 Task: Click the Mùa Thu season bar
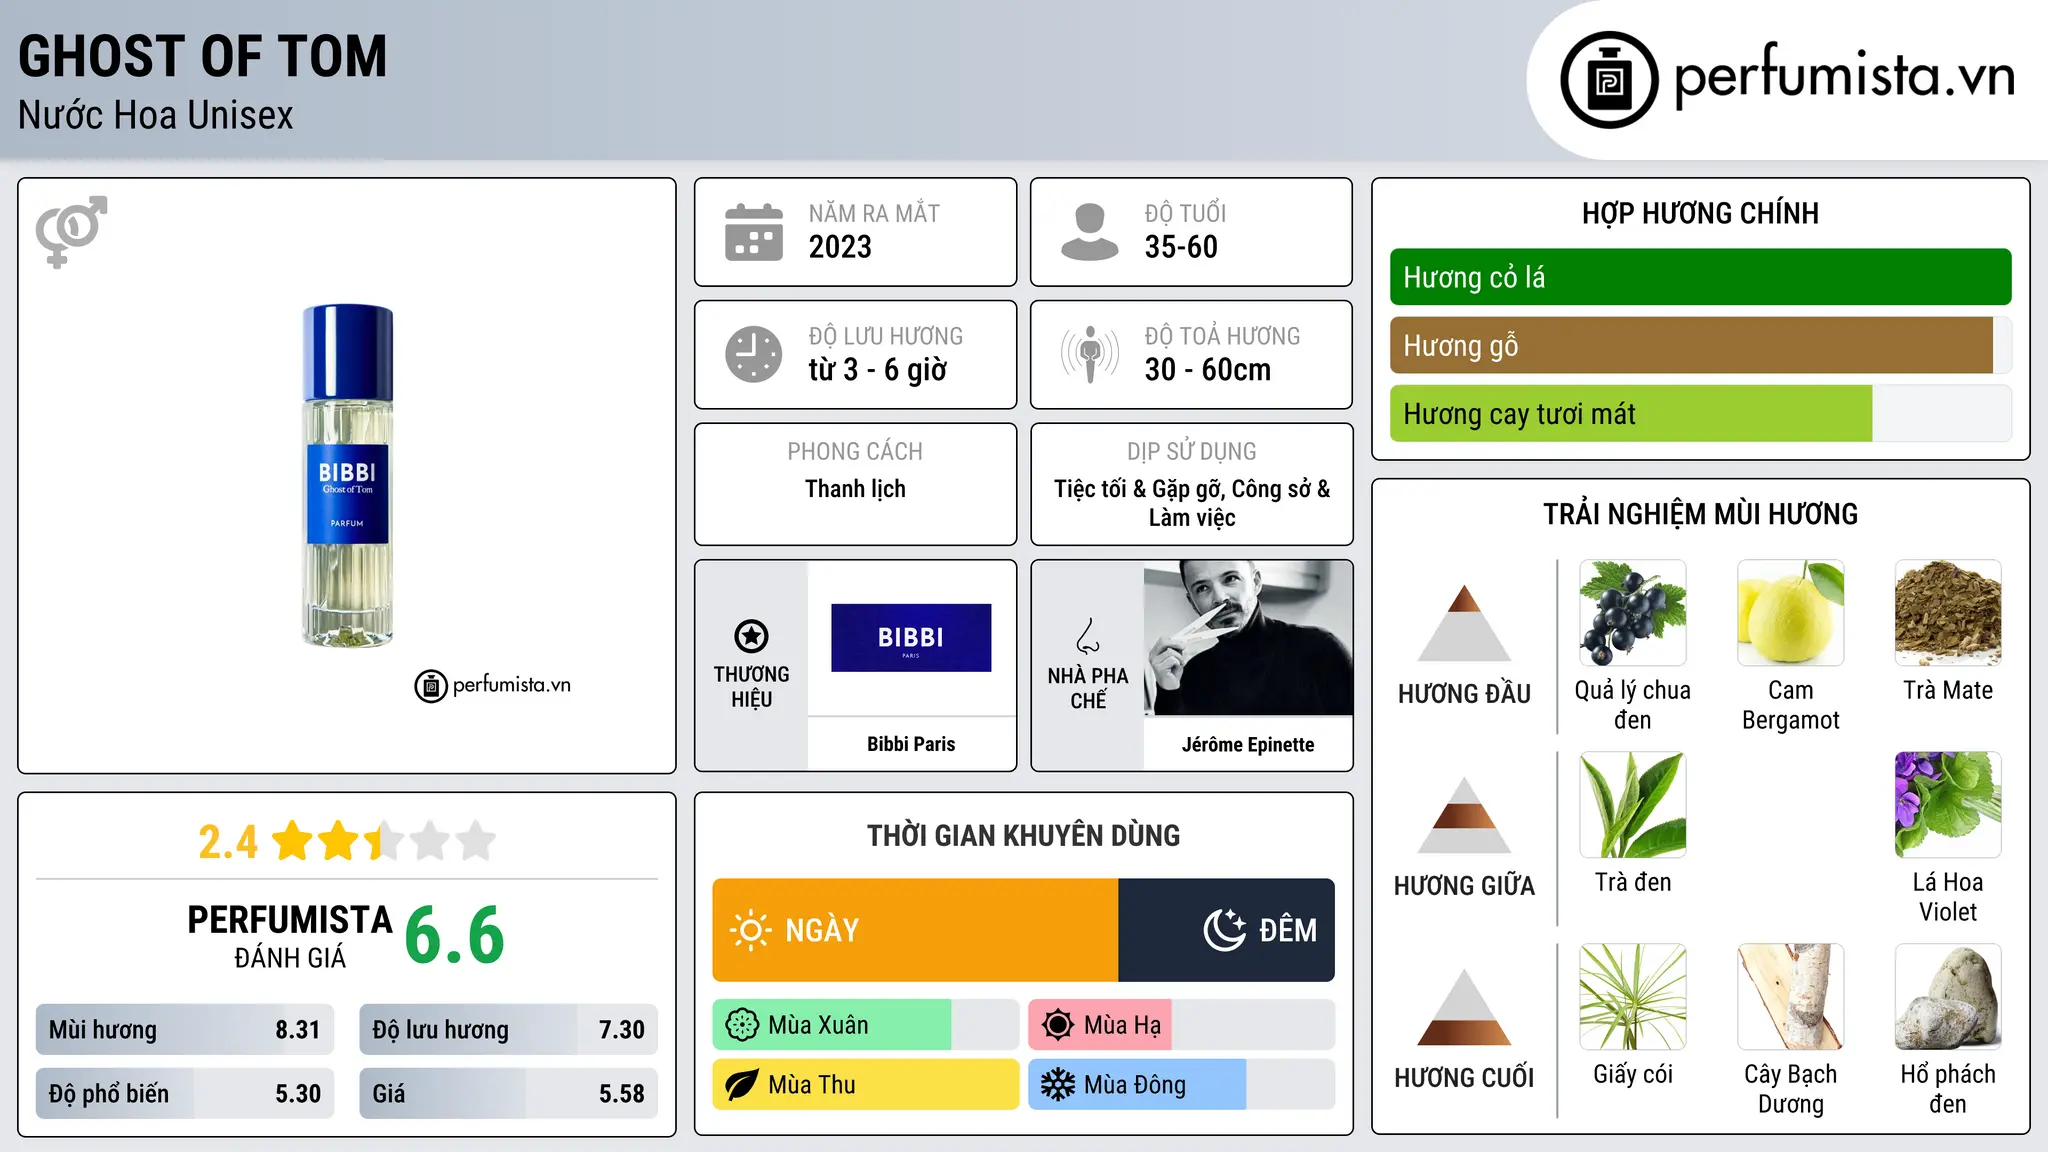point(865,1085)
